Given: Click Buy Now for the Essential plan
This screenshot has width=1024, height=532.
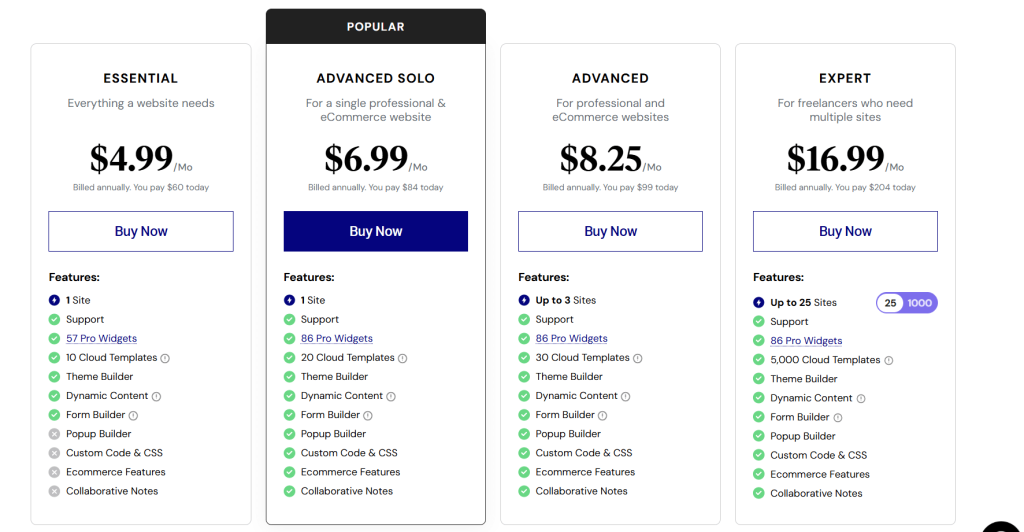Looking at the screenshot, I should point(141,231).
